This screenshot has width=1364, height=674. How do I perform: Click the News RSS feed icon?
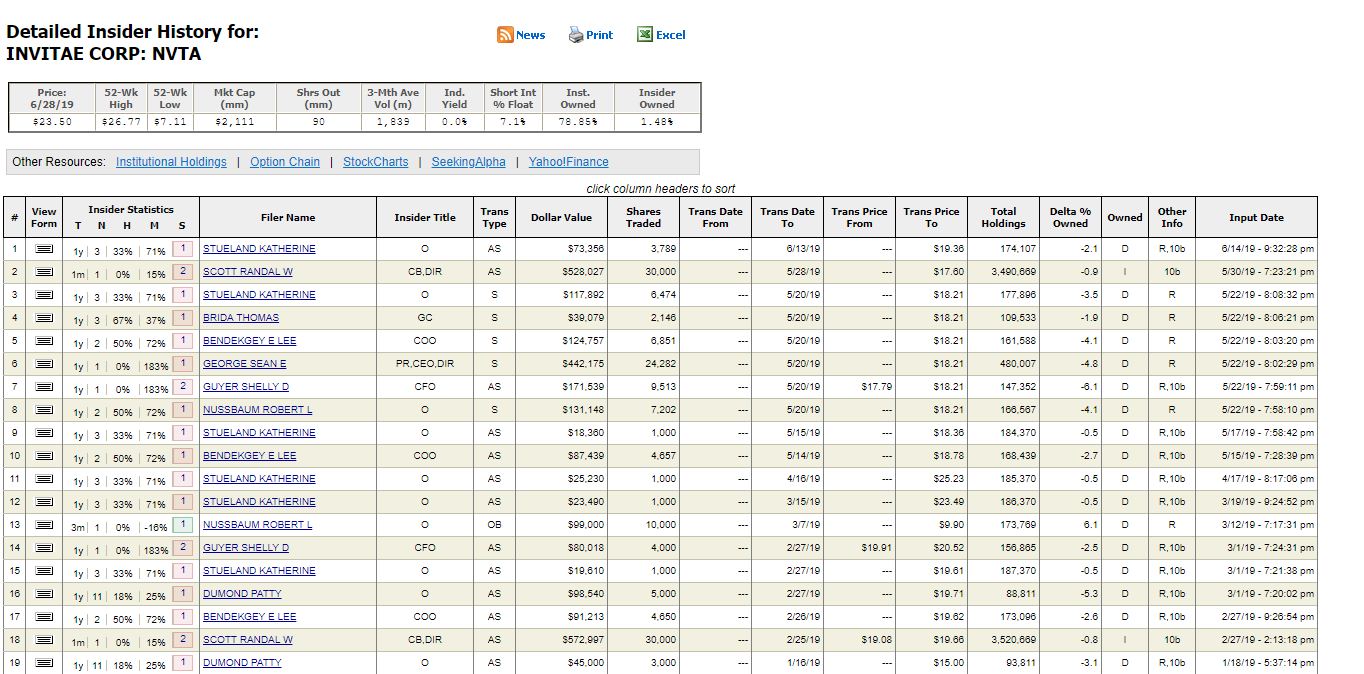(x=505, y=35)
